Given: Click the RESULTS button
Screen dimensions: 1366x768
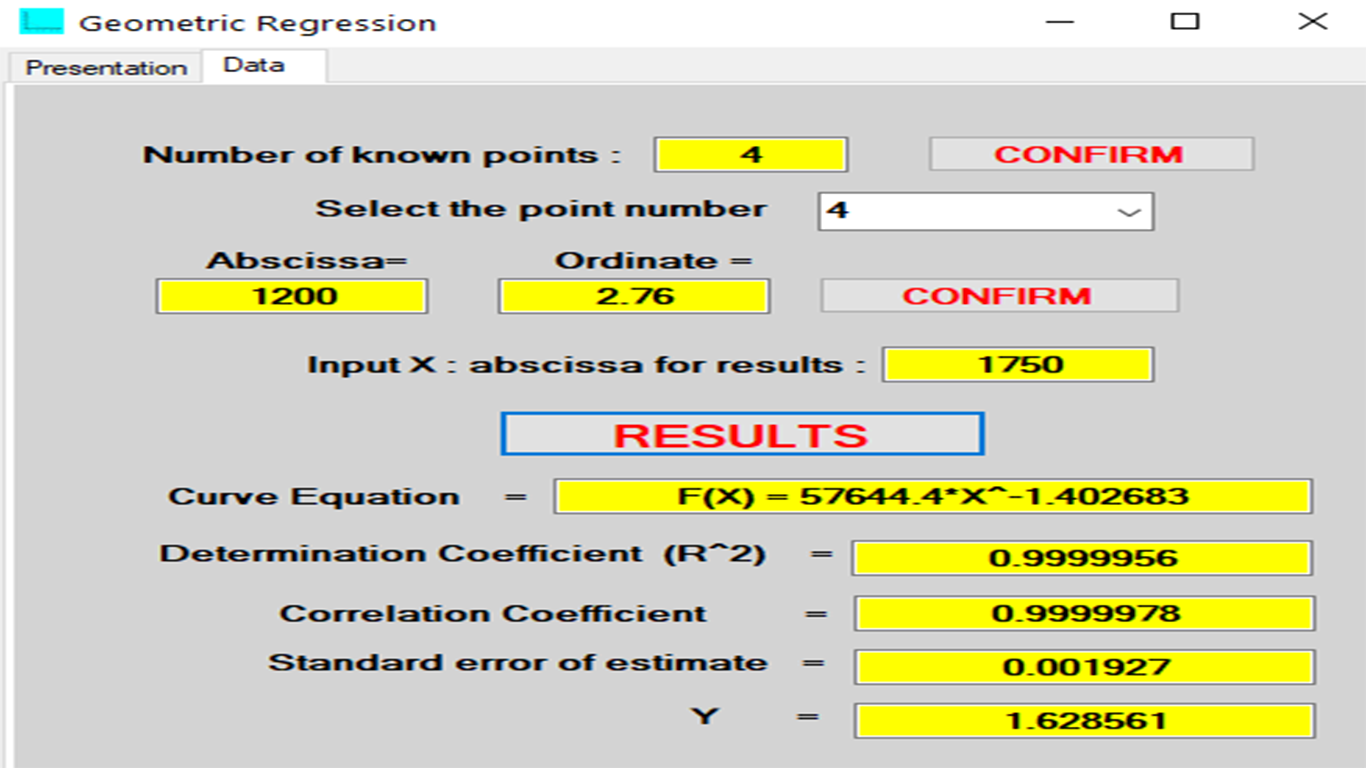Looking at the screenshot, I should coord(742,434).
